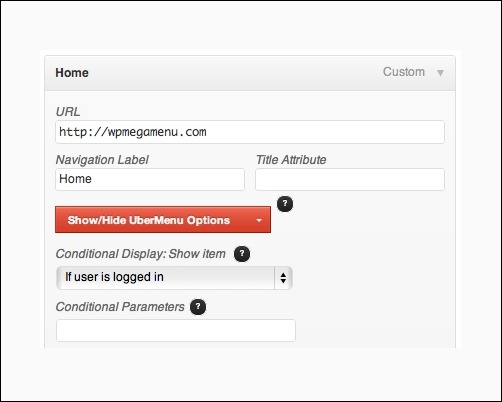
Task: Open help icon beside Show/Hide UberMenu Options button
Action: [x=285, y=204]
